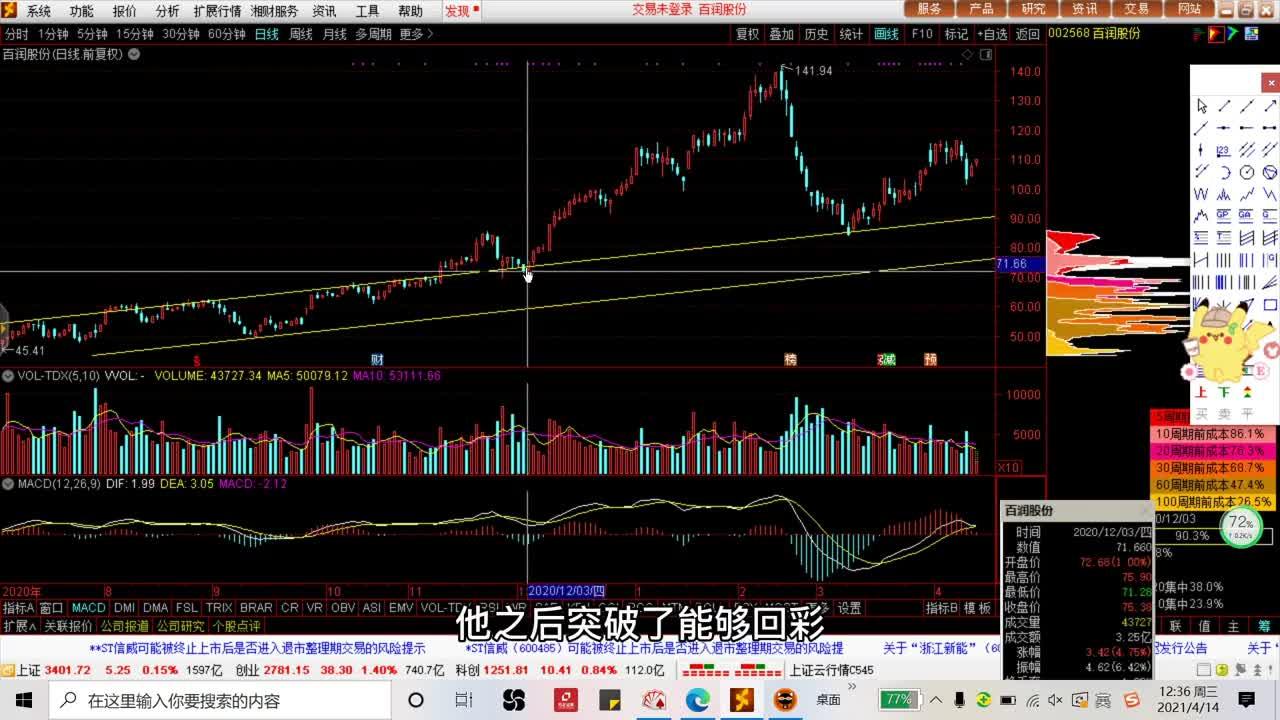Screen dimensions: 1280x720
Task: Open the 百润股份 chart title dropdown arrow
Action: pyautogui.click(x=134, y=54)
